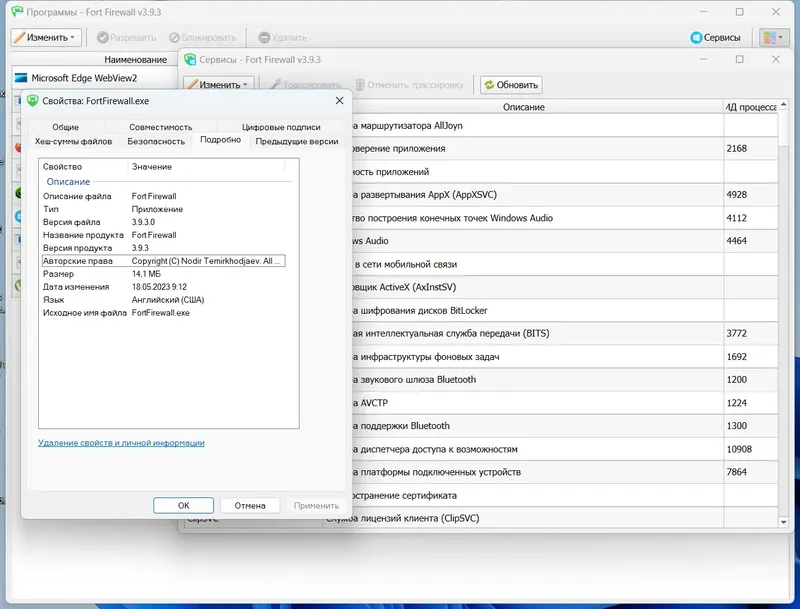Select Windows Audio endpoint builder row 4112
This screenshot has height=609, width=800.
(x=565, y=218)
